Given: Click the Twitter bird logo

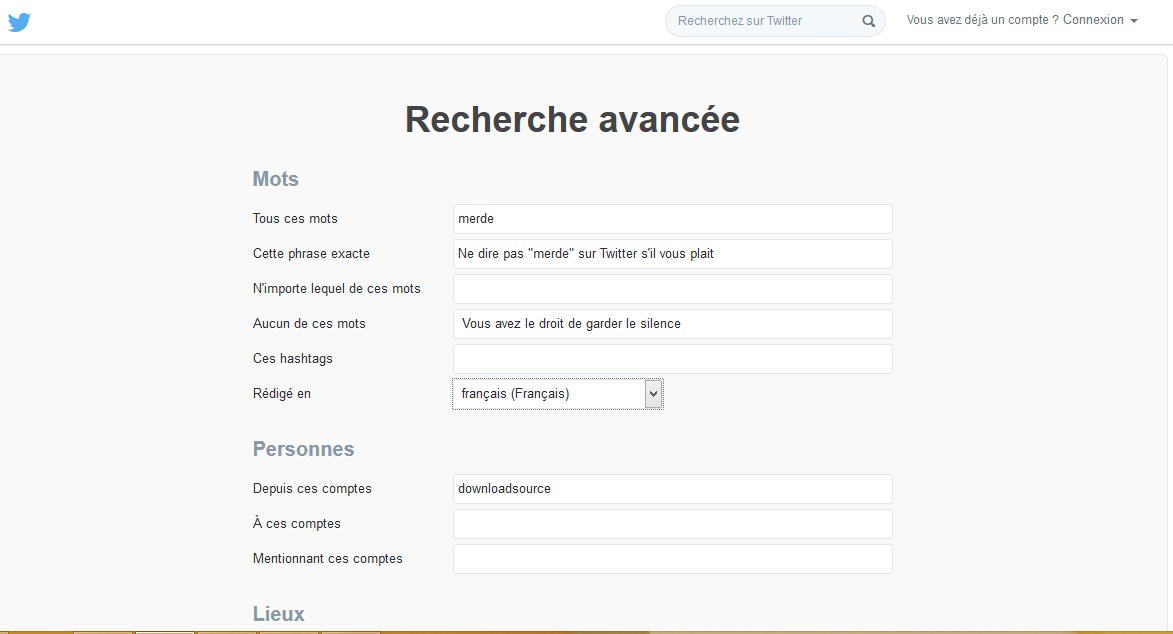Looking at the screenshot, I should 19,22.
